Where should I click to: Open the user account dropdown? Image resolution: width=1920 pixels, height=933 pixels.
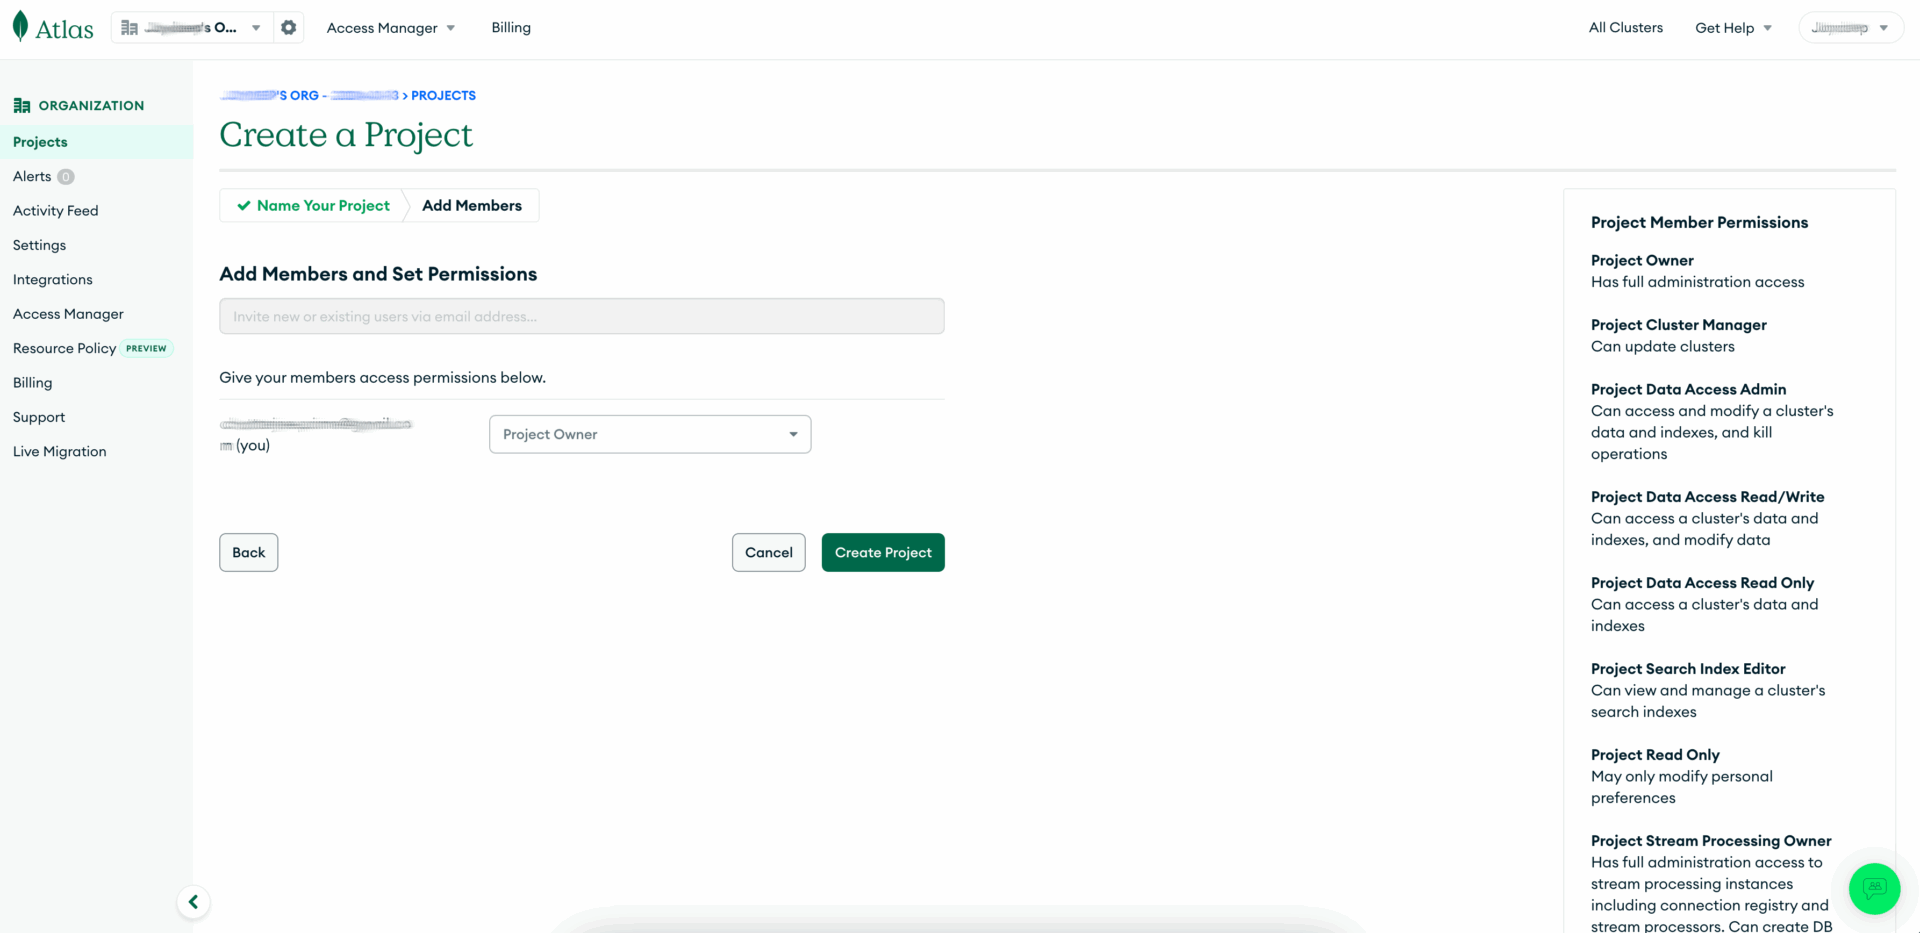pyautogui.click(x=1850, y=28)
